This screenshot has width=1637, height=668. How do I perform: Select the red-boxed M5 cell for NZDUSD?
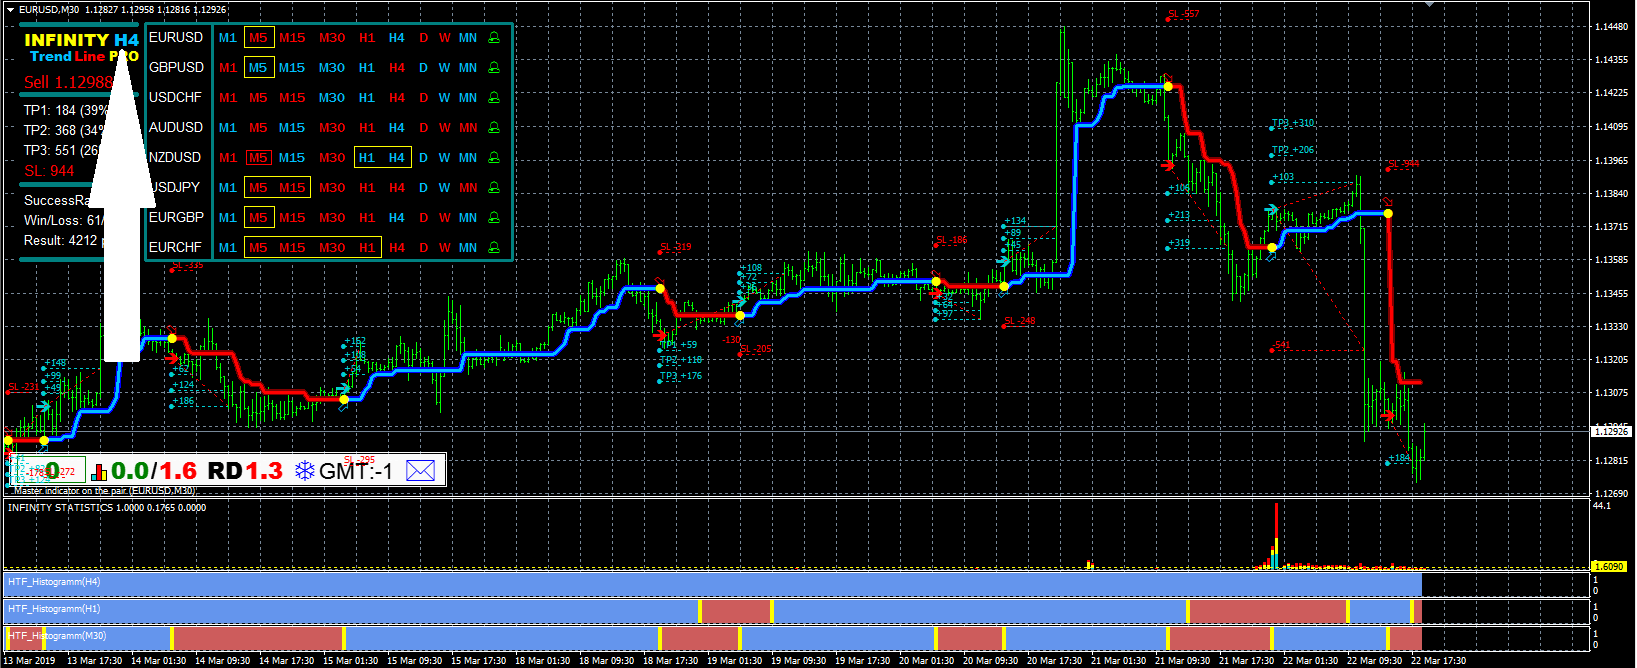pyautogui.click(x=258, y=158)
